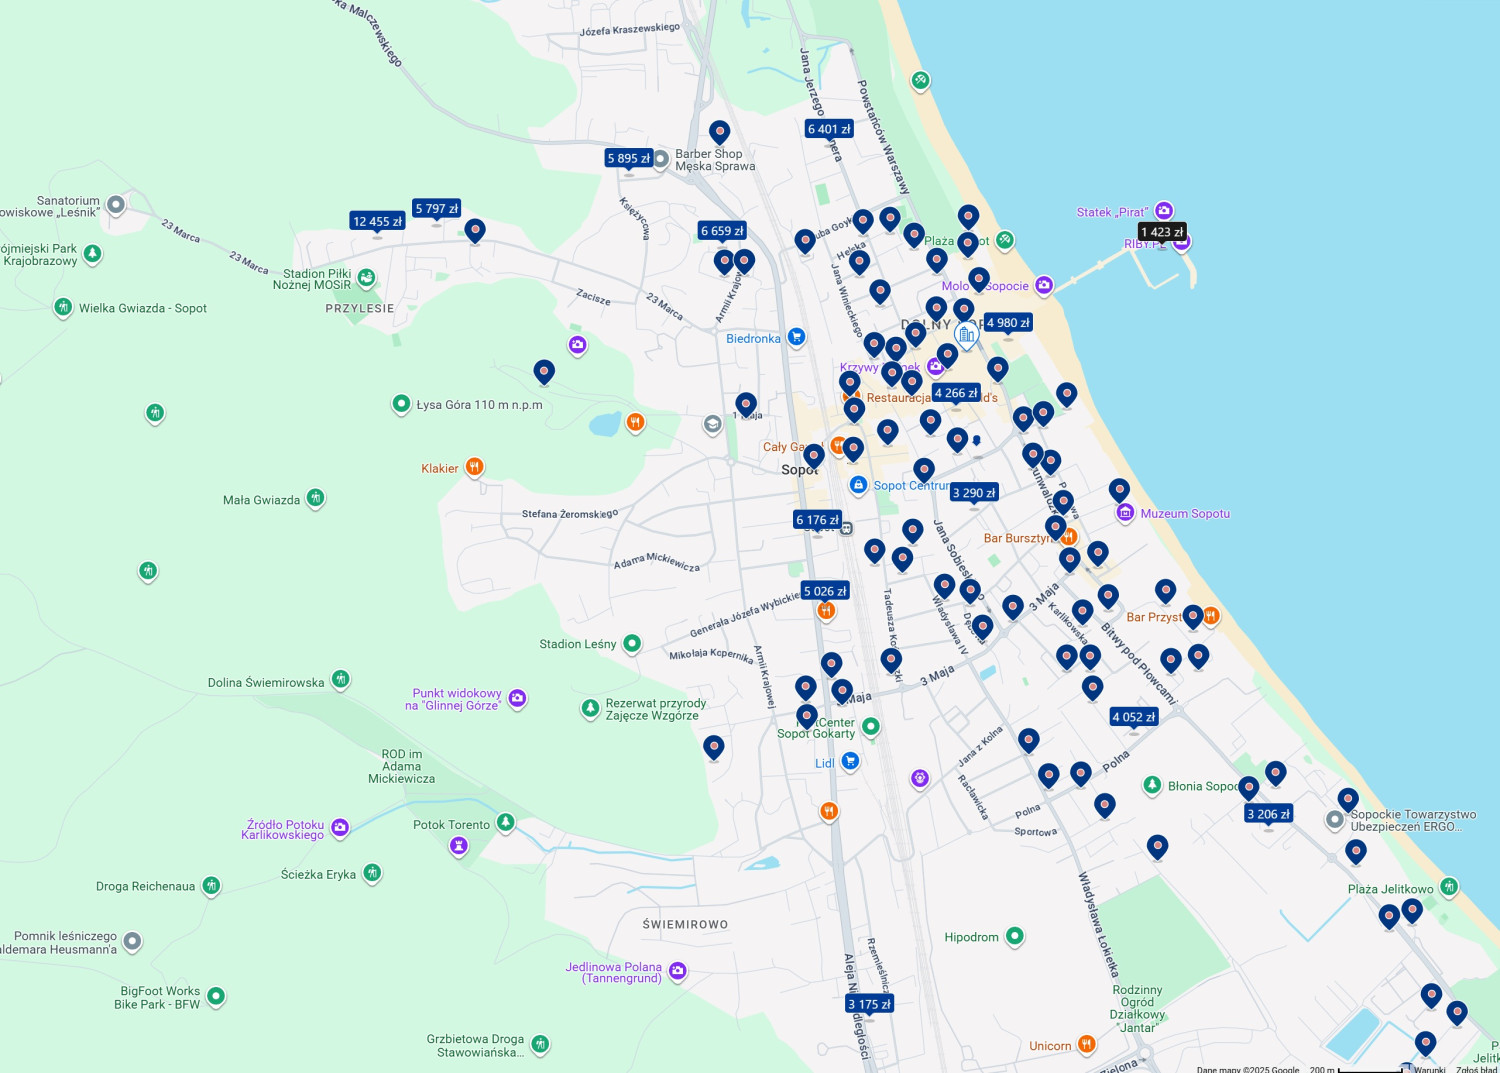Select the 6 176 zł price marker
Image resolution: width=1500 pixels, height=1073 pixels.
tap(817, 520)
